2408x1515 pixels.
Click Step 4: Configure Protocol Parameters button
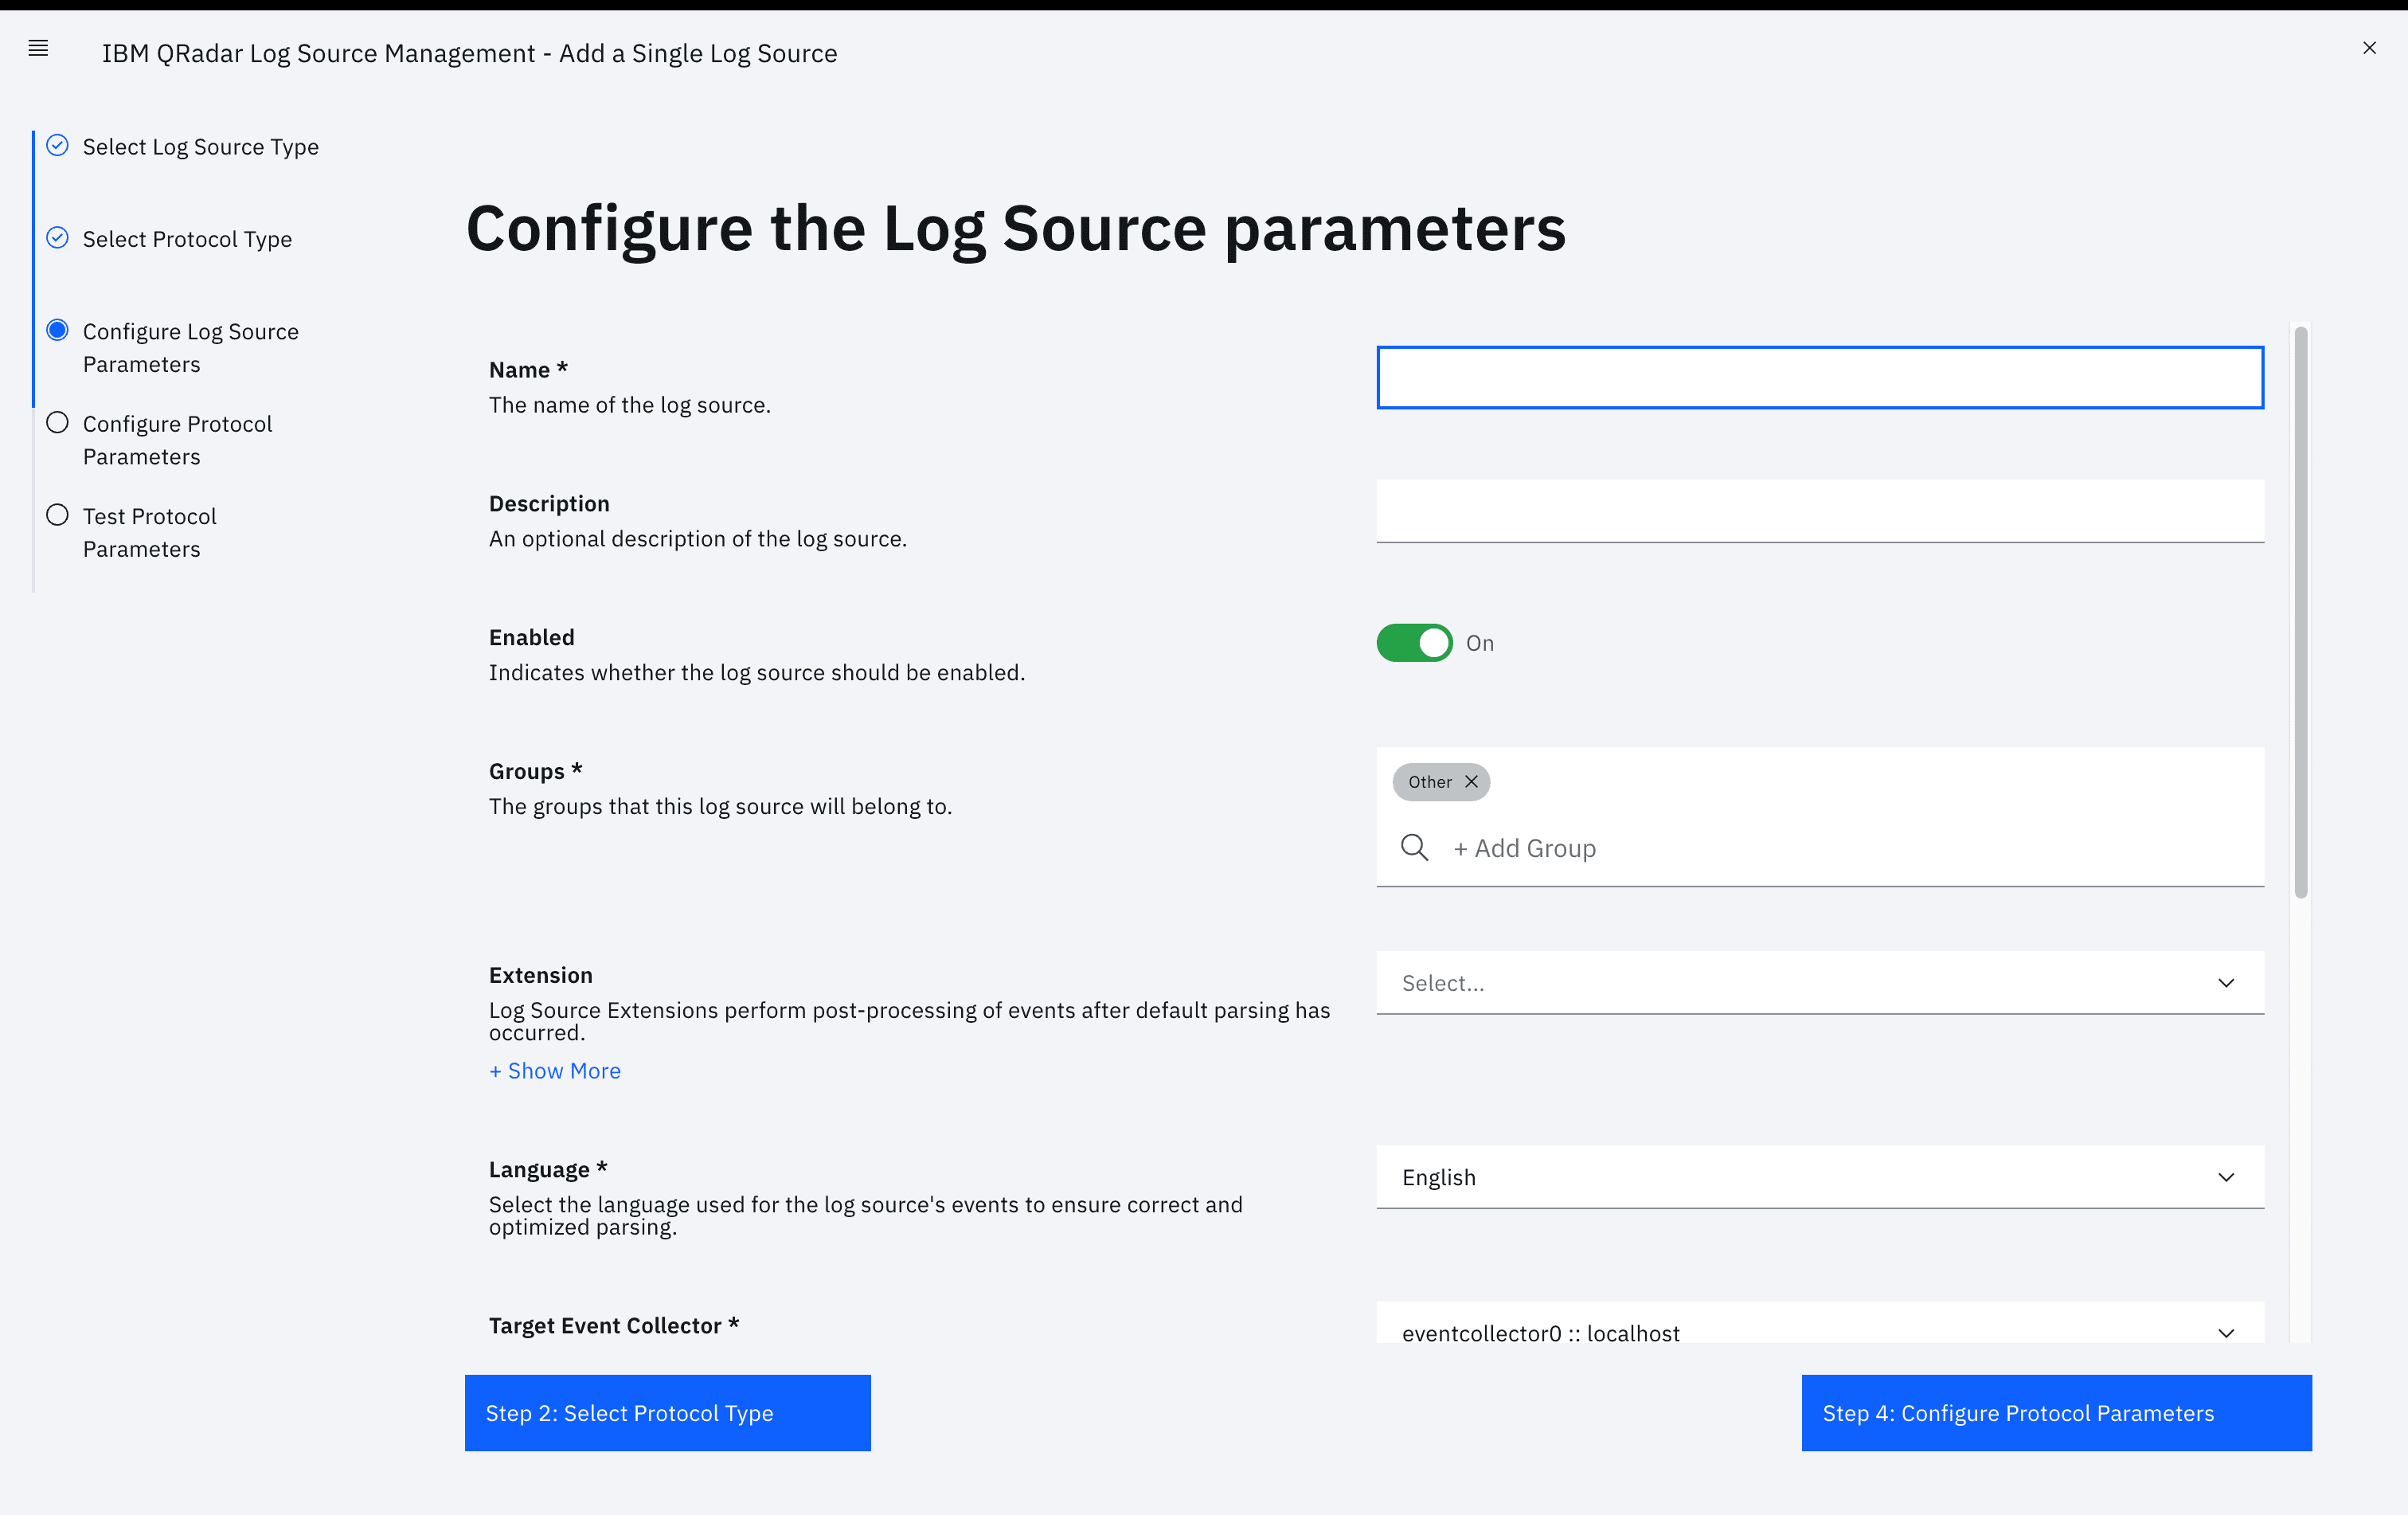pyautogui.click(x=2055, y=1412)
